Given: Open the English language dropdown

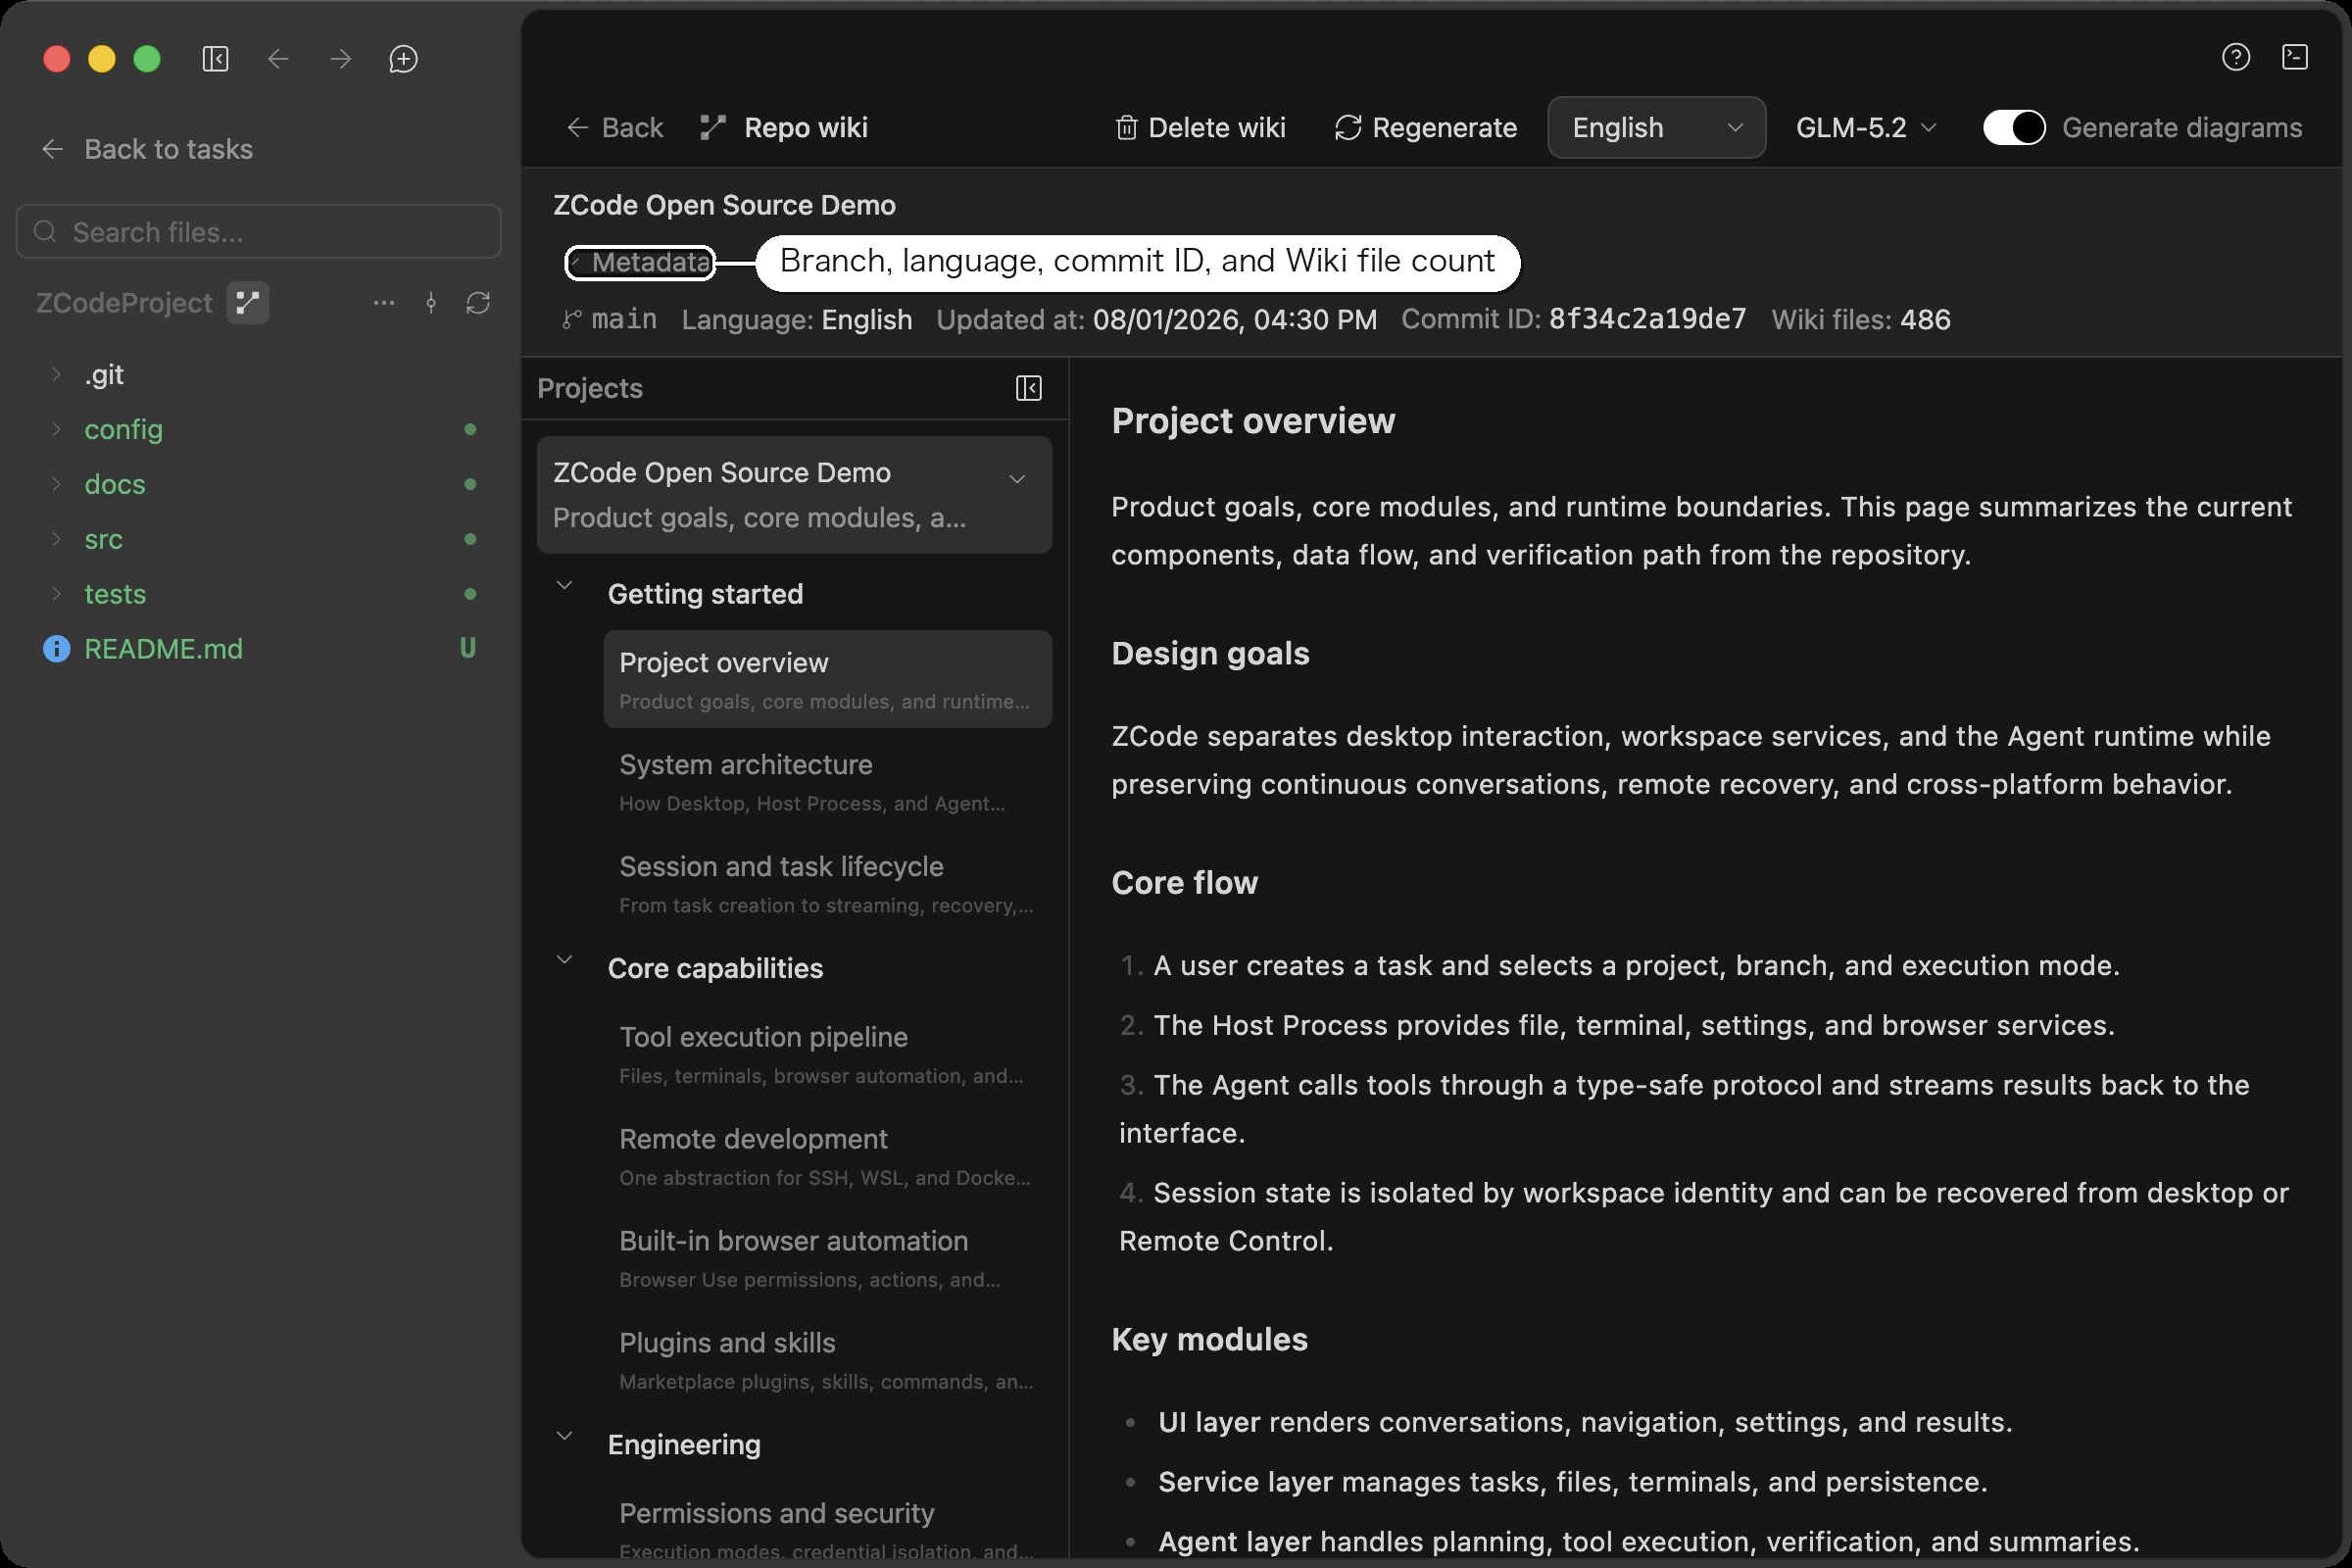Looking at the screenshot, I should tap(1656, 128).
